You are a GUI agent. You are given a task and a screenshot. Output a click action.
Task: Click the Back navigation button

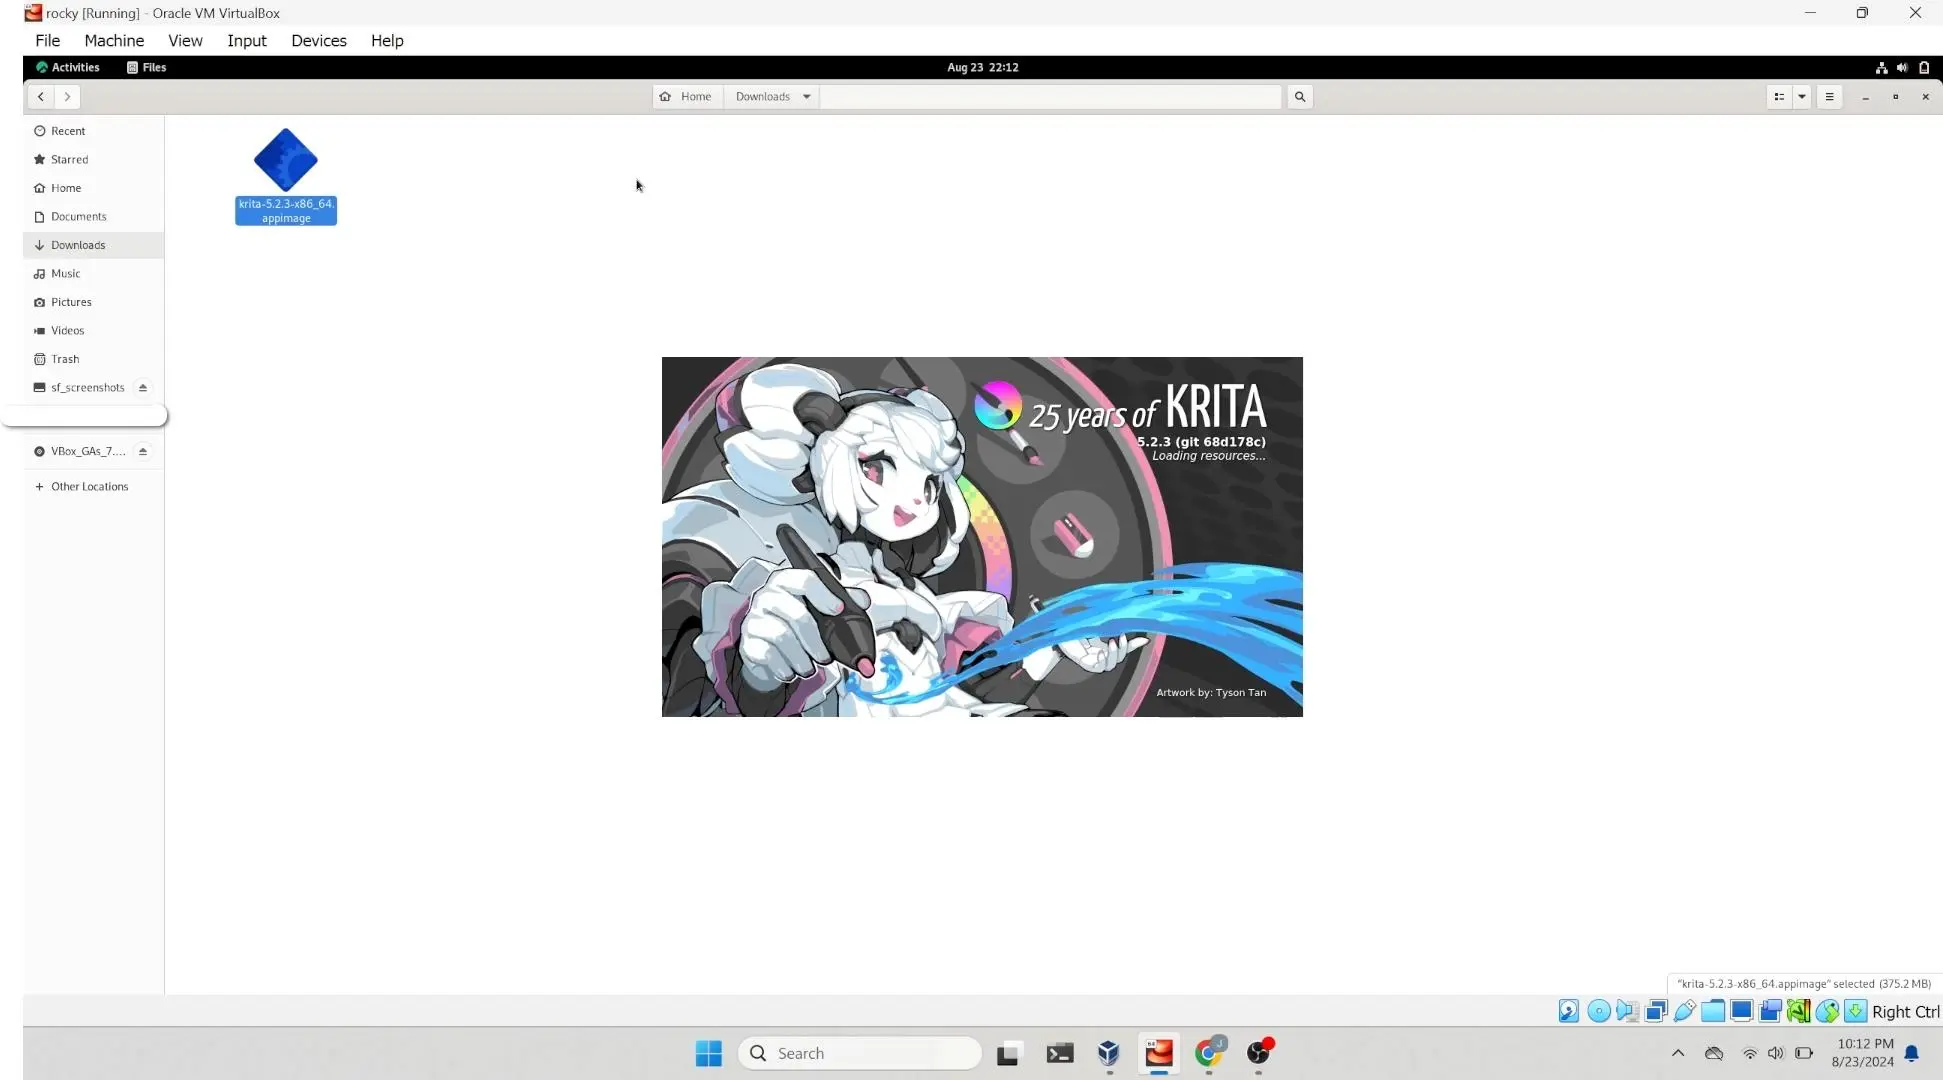[x=41, y=96]
